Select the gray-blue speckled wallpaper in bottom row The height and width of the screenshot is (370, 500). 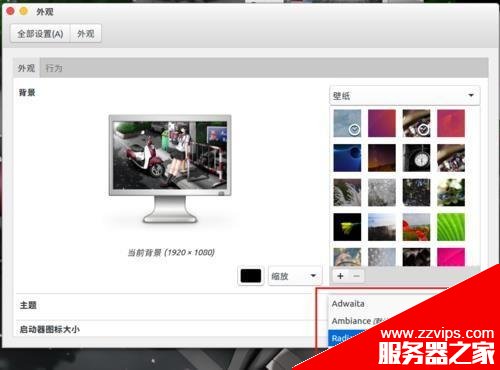pos(382,257)
